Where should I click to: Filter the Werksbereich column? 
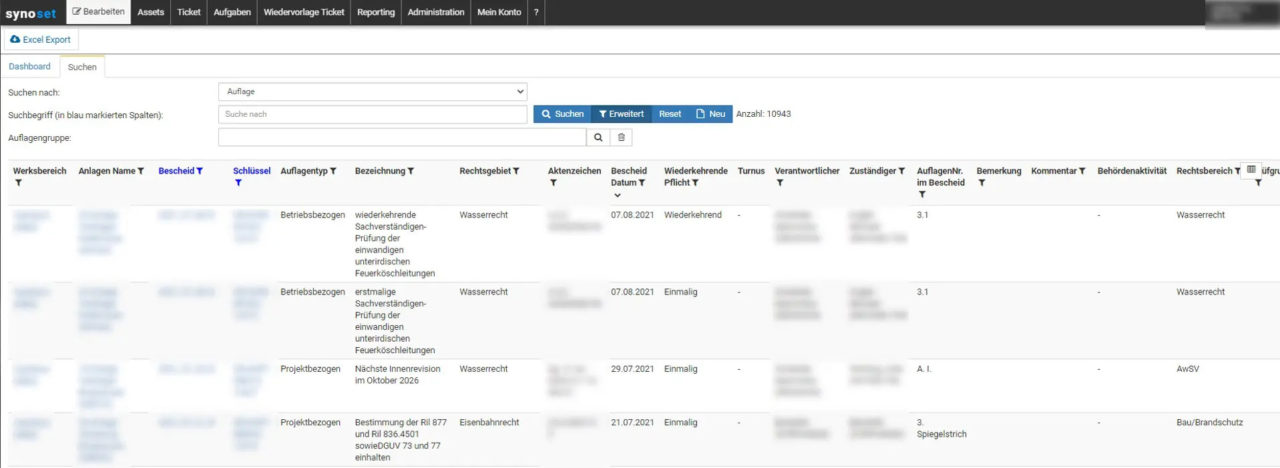(18, 183)
